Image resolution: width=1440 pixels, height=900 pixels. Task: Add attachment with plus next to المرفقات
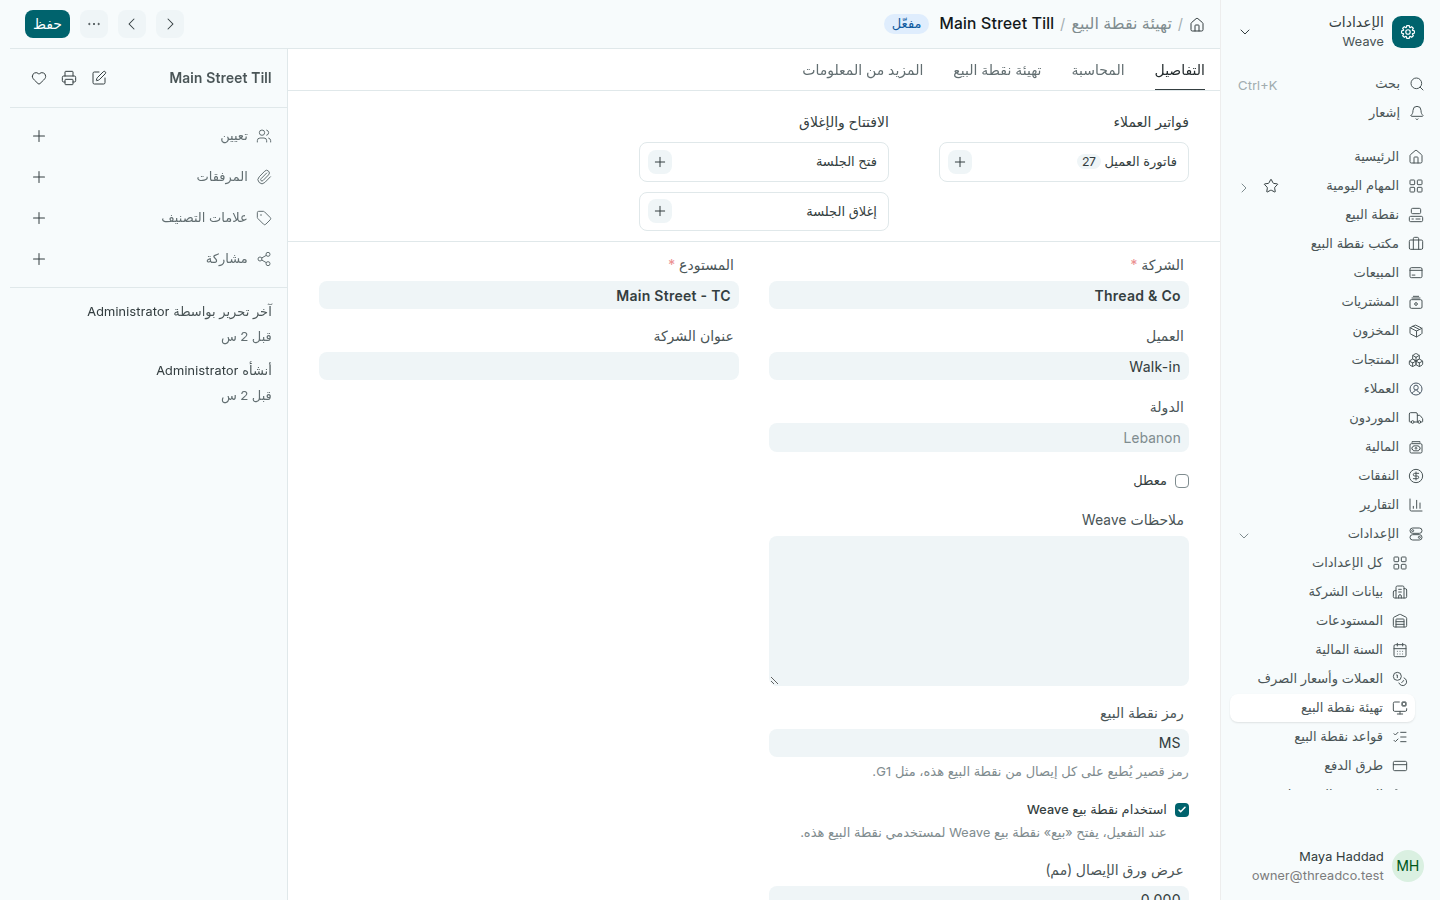coord(39,177)
